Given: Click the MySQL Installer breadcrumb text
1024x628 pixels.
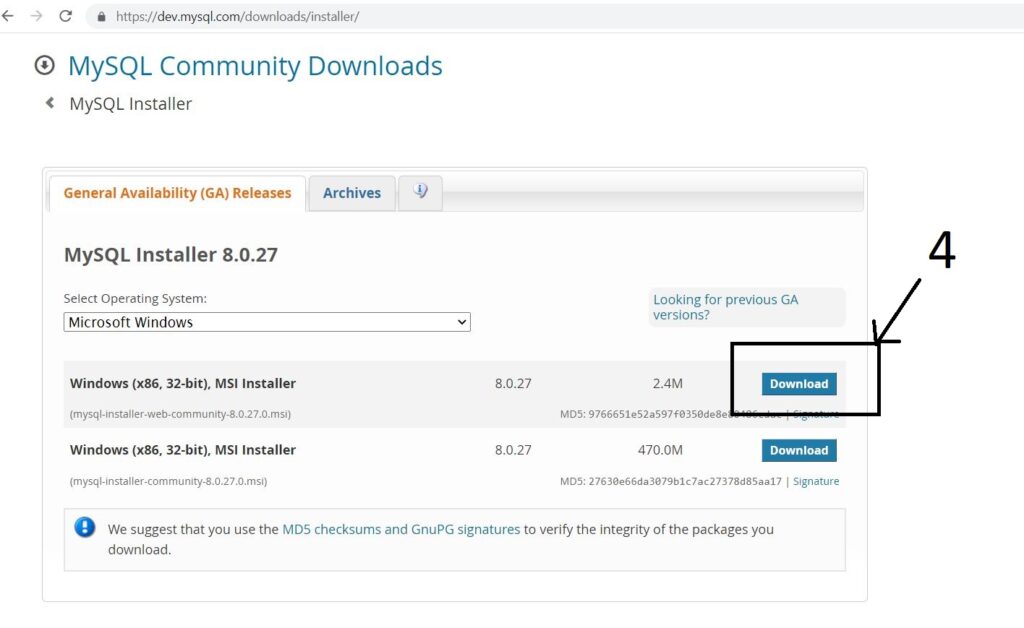Looking at the screenshot, I should point(131,104).
